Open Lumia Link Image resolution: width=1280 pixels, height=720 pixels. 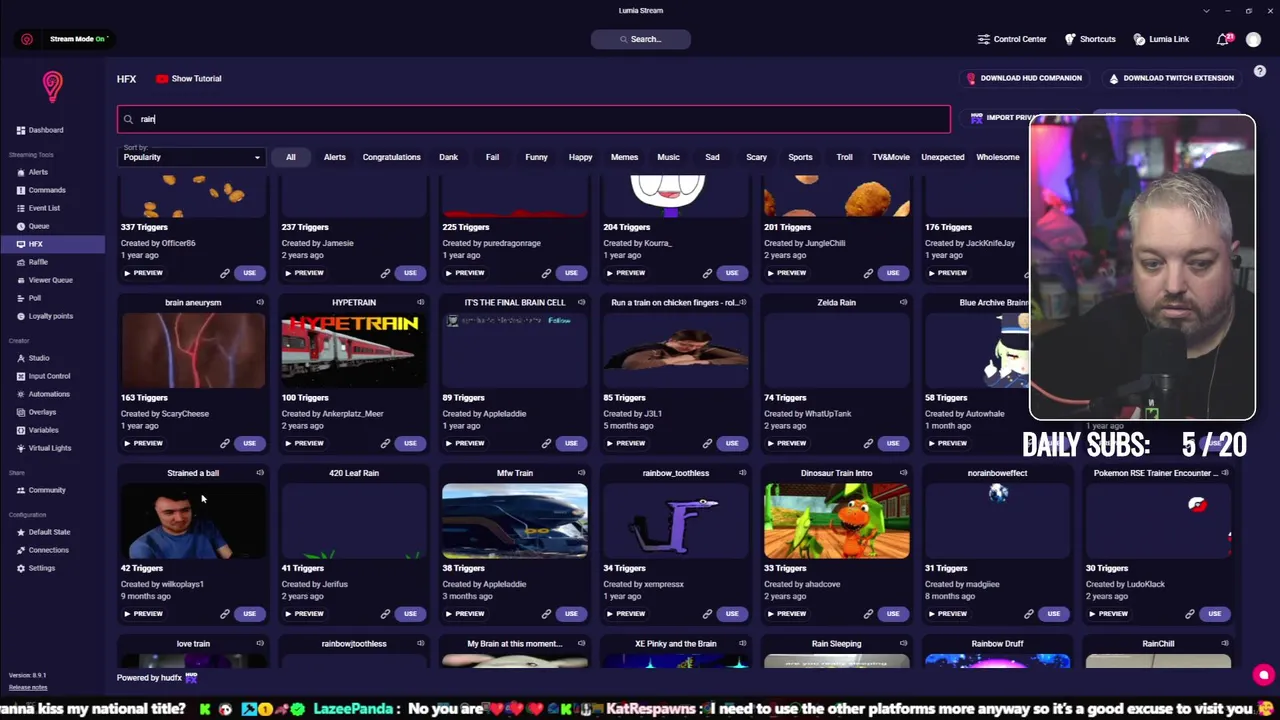[x=1161, y=39]
